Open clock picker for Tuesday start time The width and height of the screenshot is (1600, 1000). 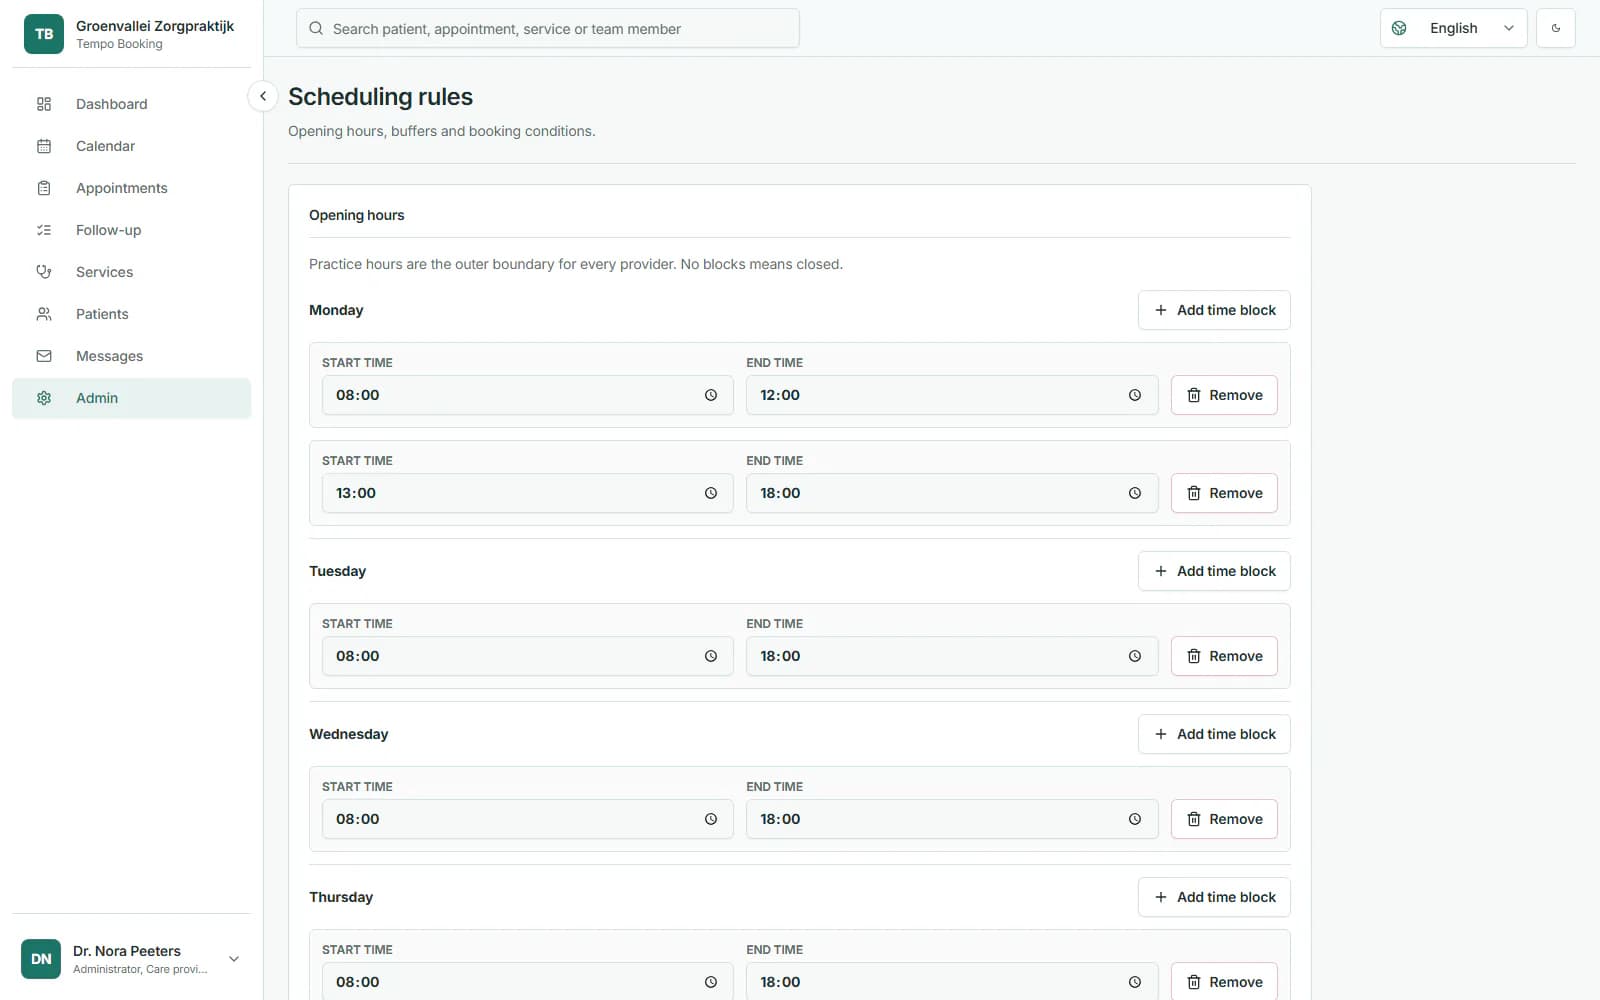[711, 656]
